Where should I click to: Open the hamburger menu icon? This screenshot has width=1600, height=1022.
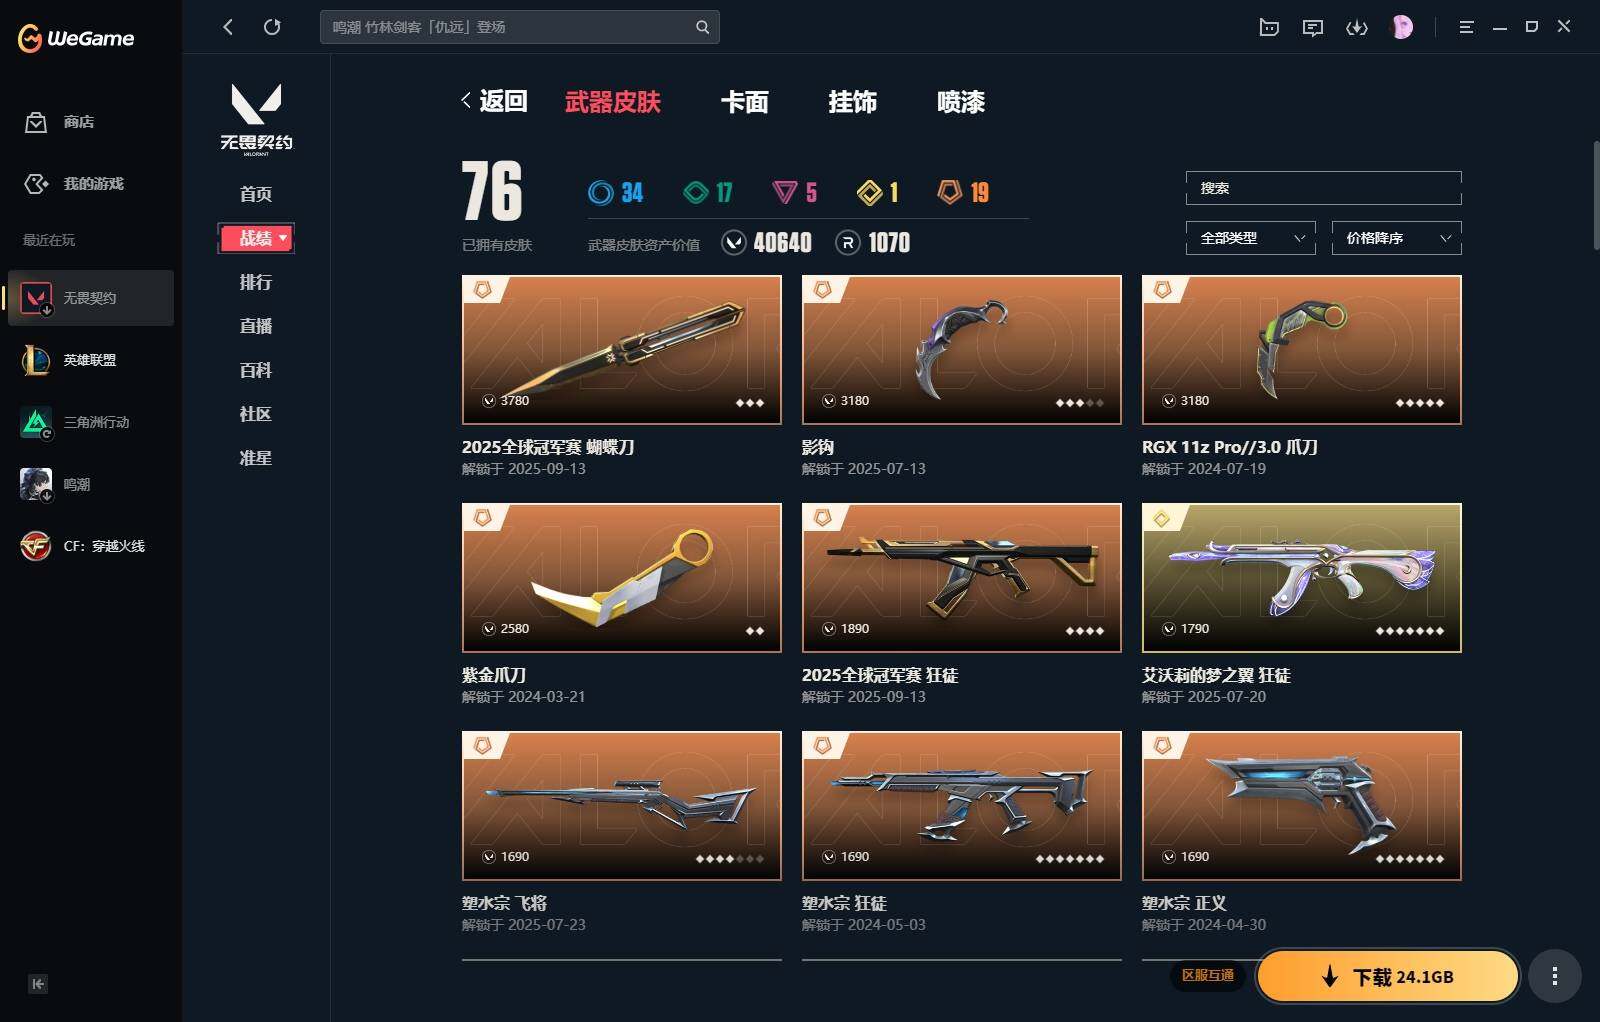pos(1466,27)
